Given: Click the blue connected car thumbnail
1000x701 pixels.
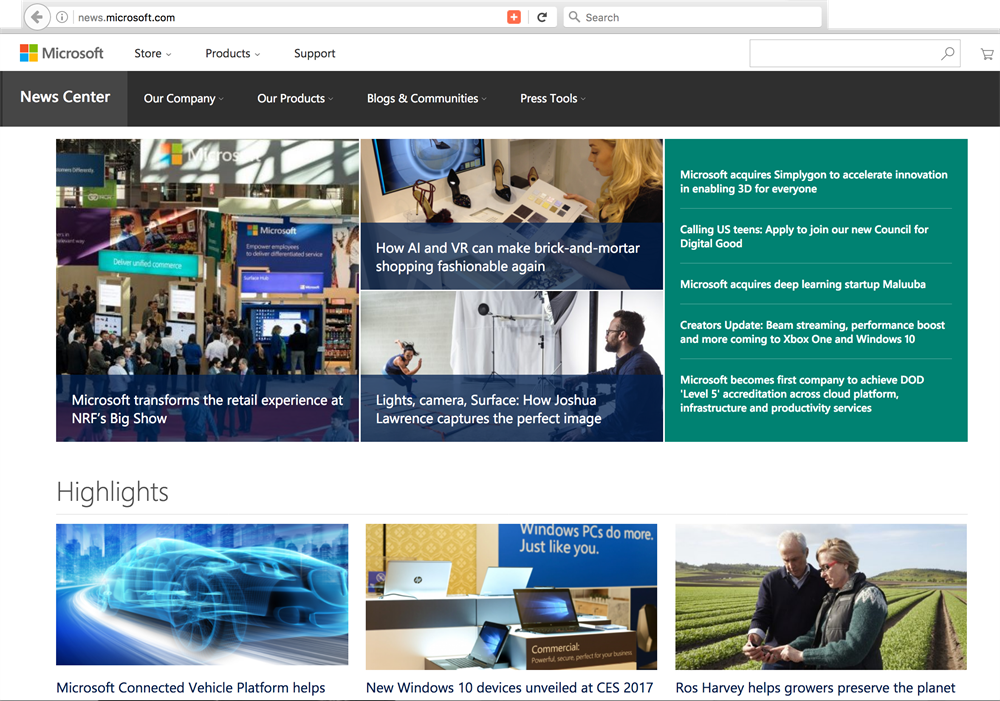Looking at the screenshot, I should 202,594.
